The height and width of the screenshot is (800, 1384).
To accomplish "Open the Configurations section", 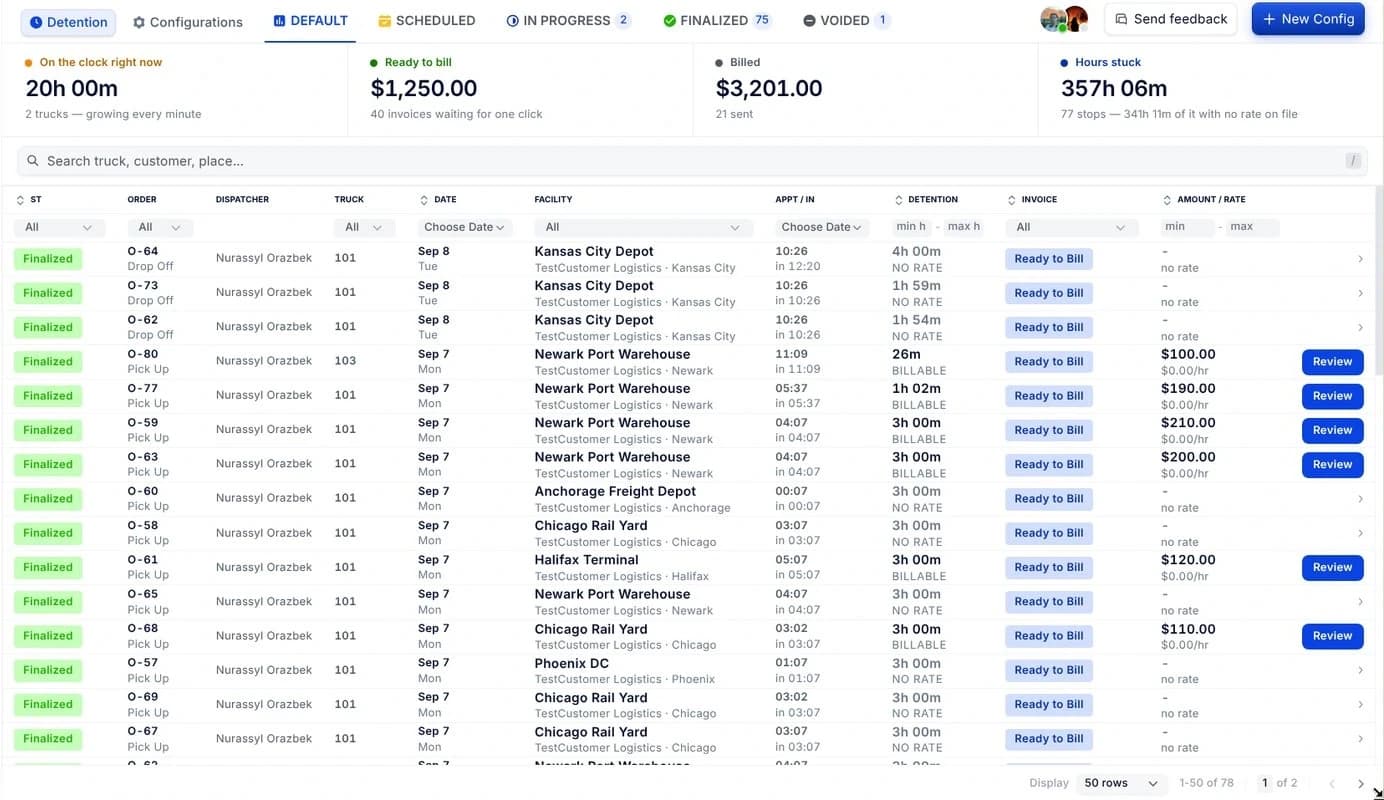I will (x=188, y=22).
